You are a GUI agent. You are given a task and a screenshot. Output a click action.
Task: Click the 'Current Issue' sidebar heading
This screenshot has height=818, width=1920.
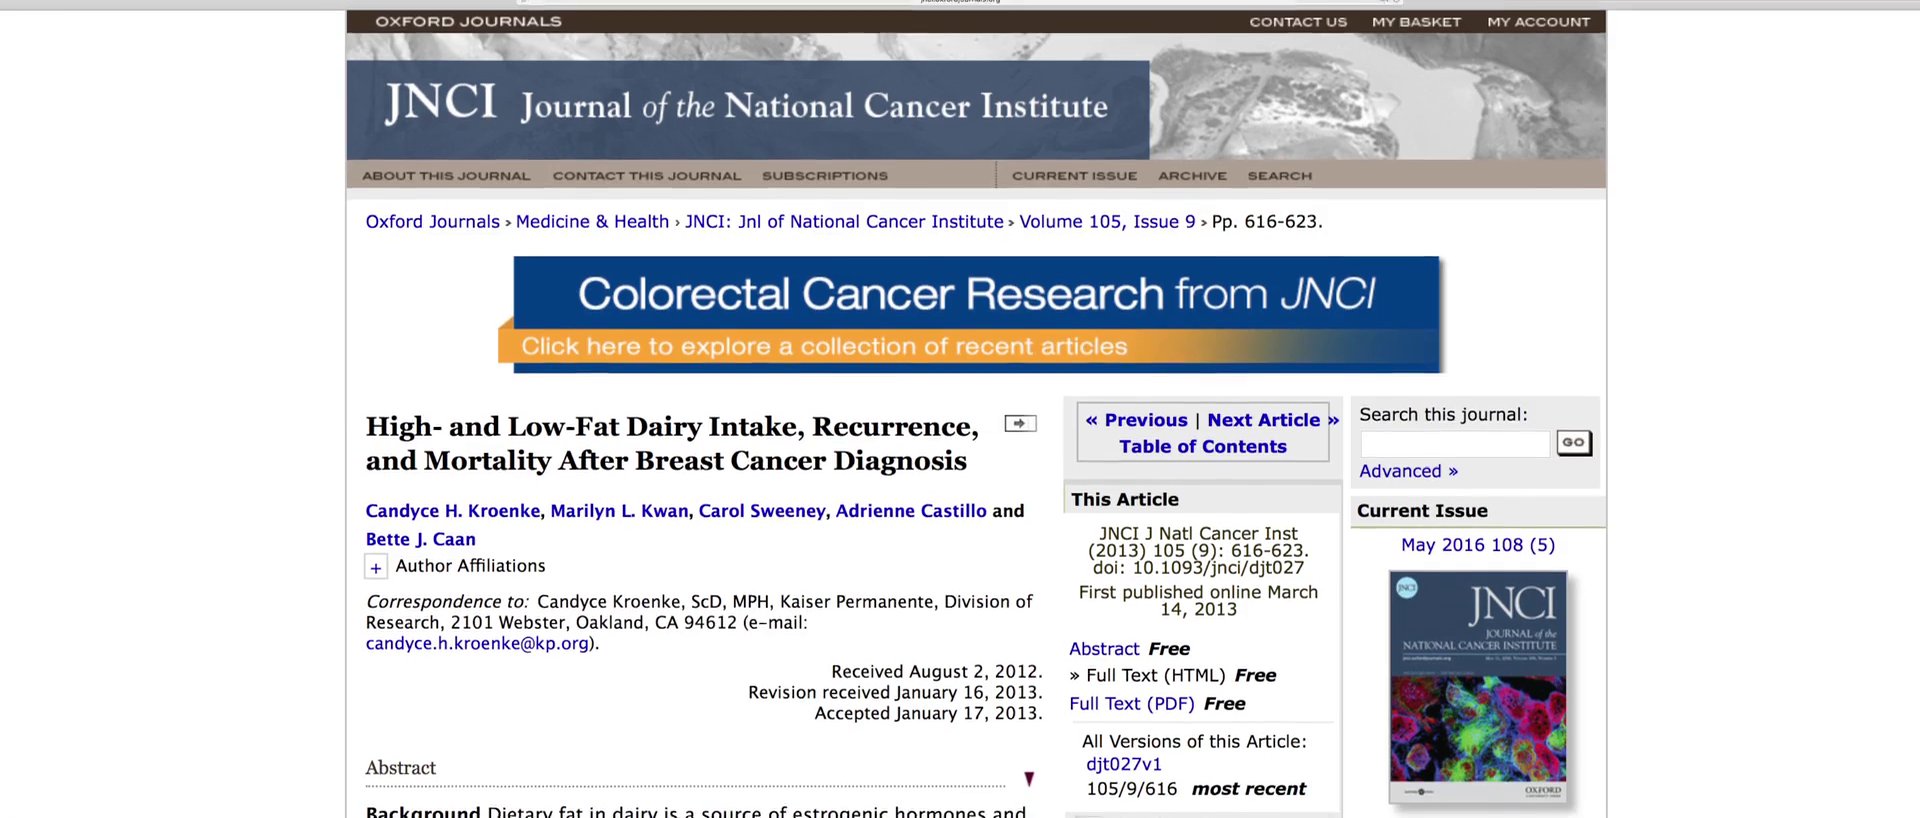(1422, 511)
